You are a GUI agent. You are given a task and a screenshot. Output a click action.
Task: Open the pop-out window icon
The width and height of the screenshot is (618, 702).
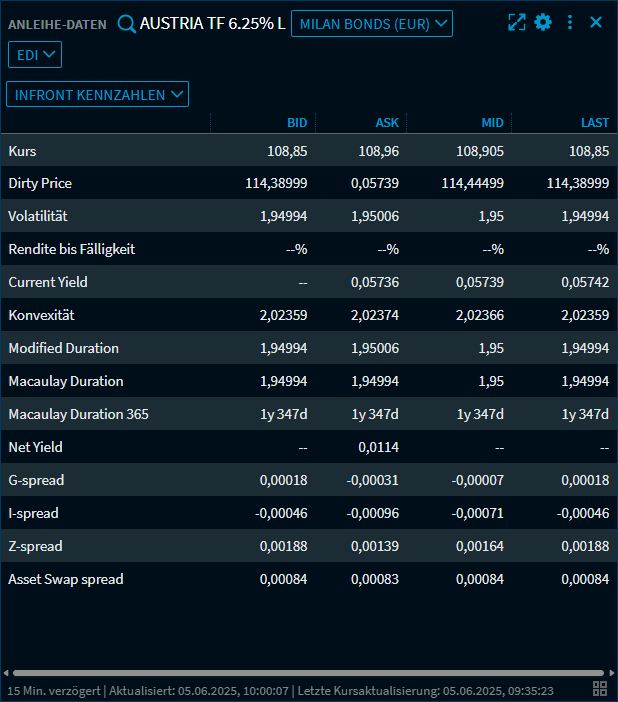pyautogui.click(x=516, y=22)
